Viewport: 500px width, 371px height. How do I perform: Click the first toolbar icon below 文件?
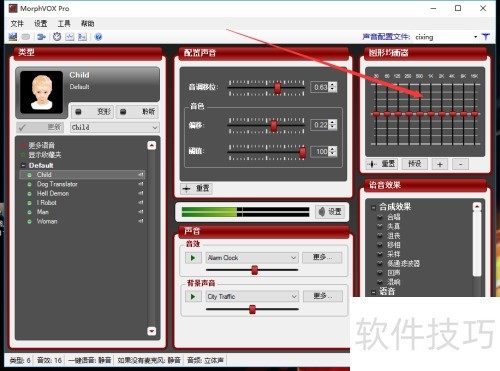pos(13,37)
